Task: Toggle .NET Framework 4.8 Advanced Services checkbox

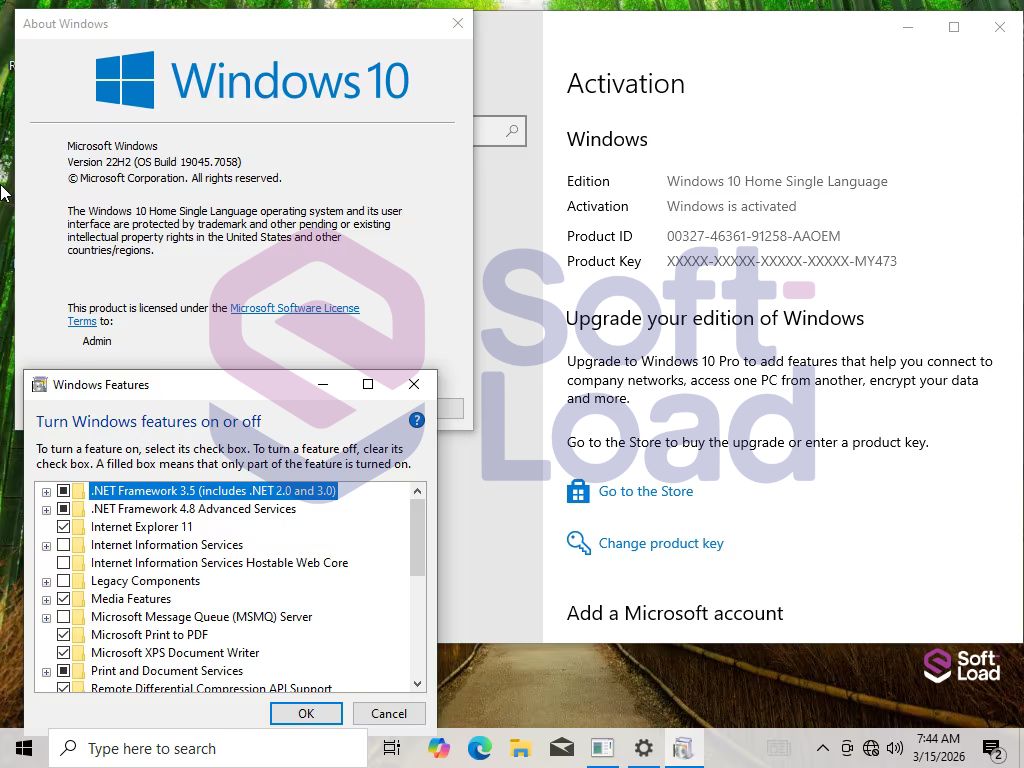Action: 63,508
